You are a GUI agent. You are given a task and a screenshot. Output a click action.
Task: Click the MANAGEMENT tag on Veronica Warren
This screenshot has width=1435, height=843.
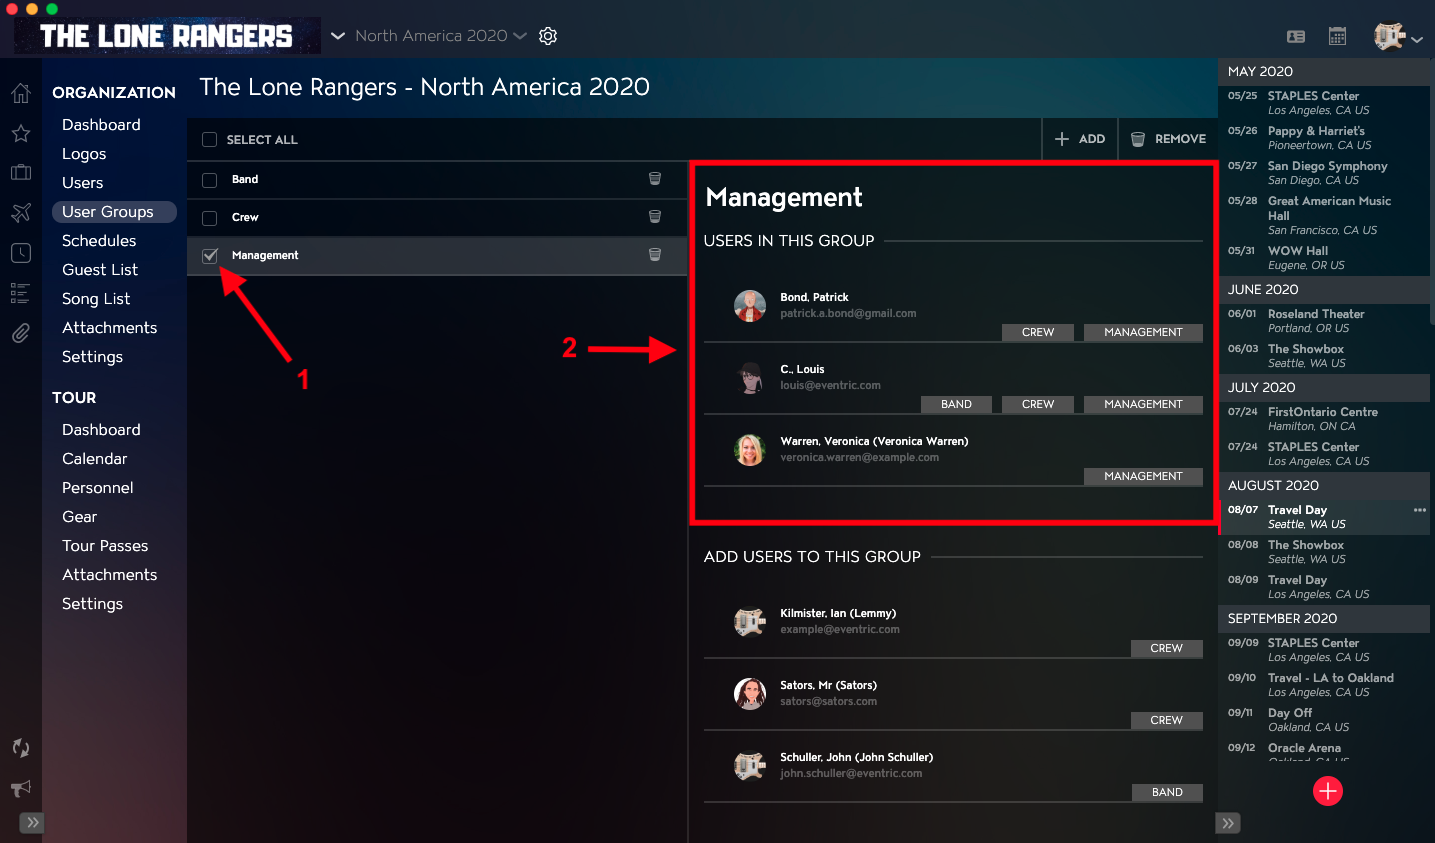tap(1143, 476)
